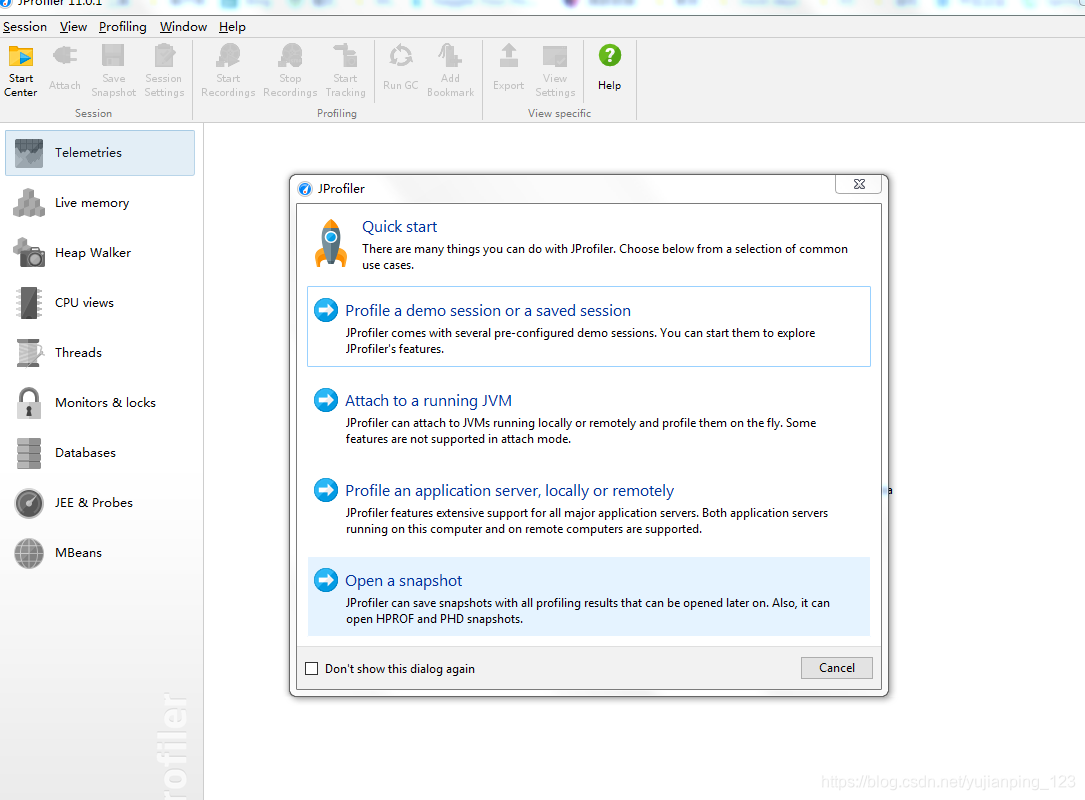The height and width of the screenshot is (800, 1085).
Task: Open the JEE & Probes sidebar section
Action: tap(100, 502)
